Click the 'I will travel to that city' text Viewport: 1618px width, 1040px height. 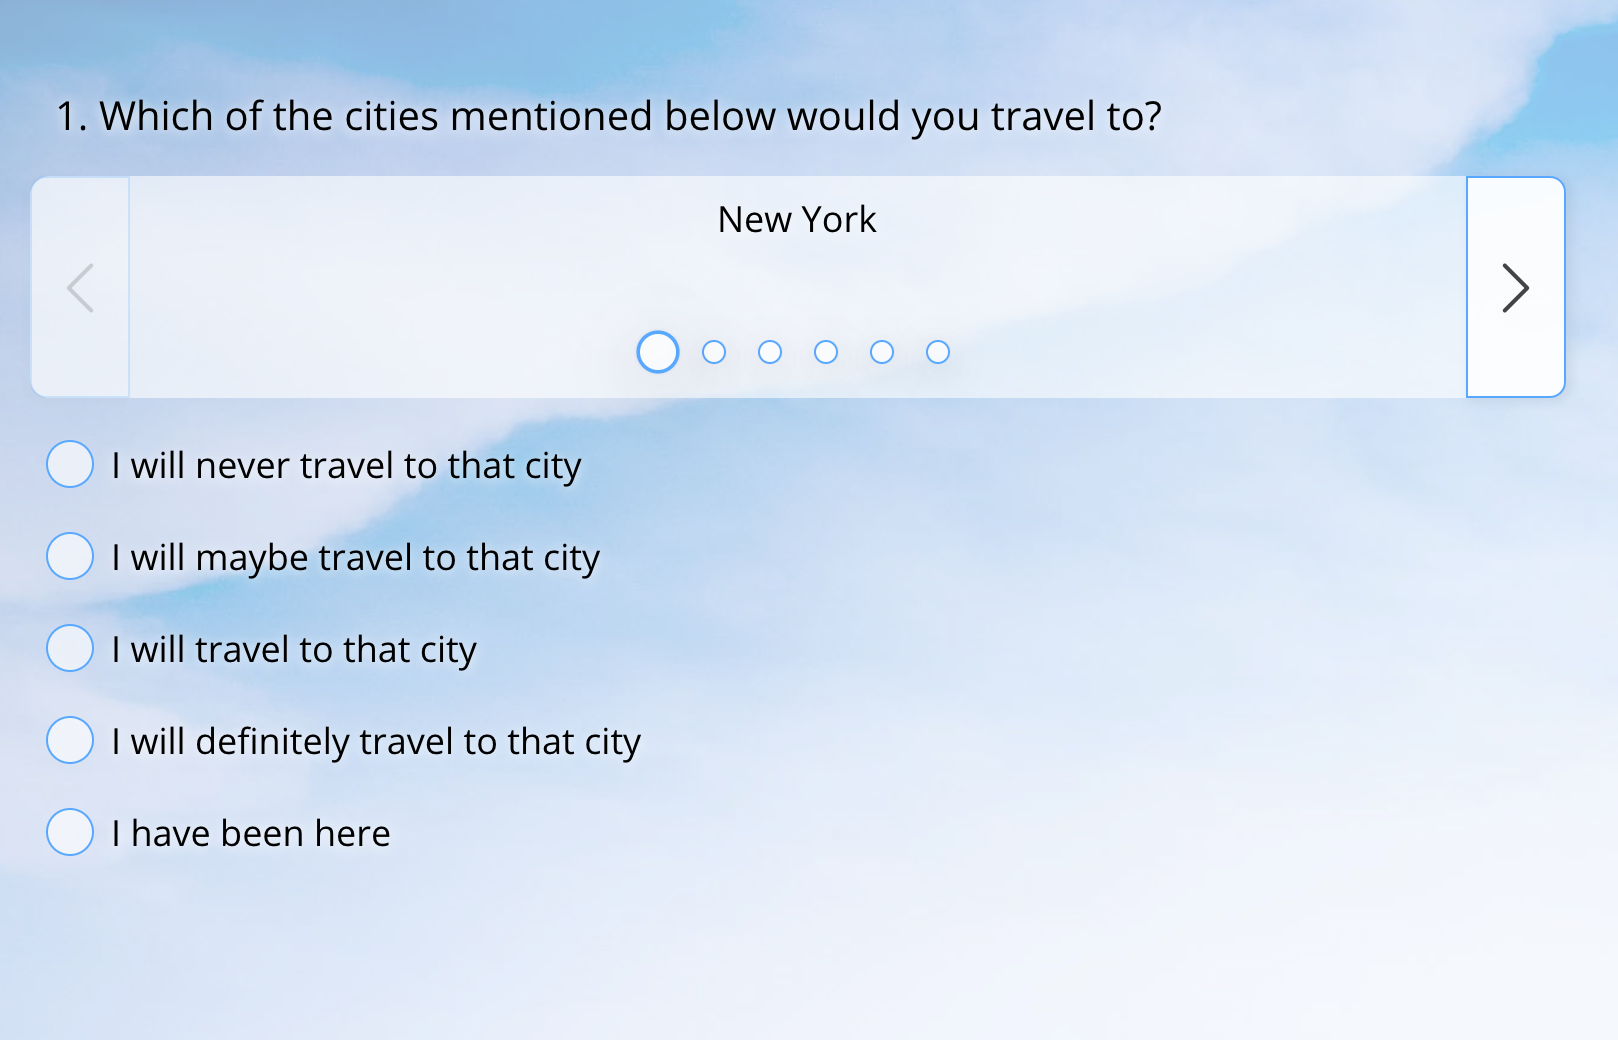[294, 650]
